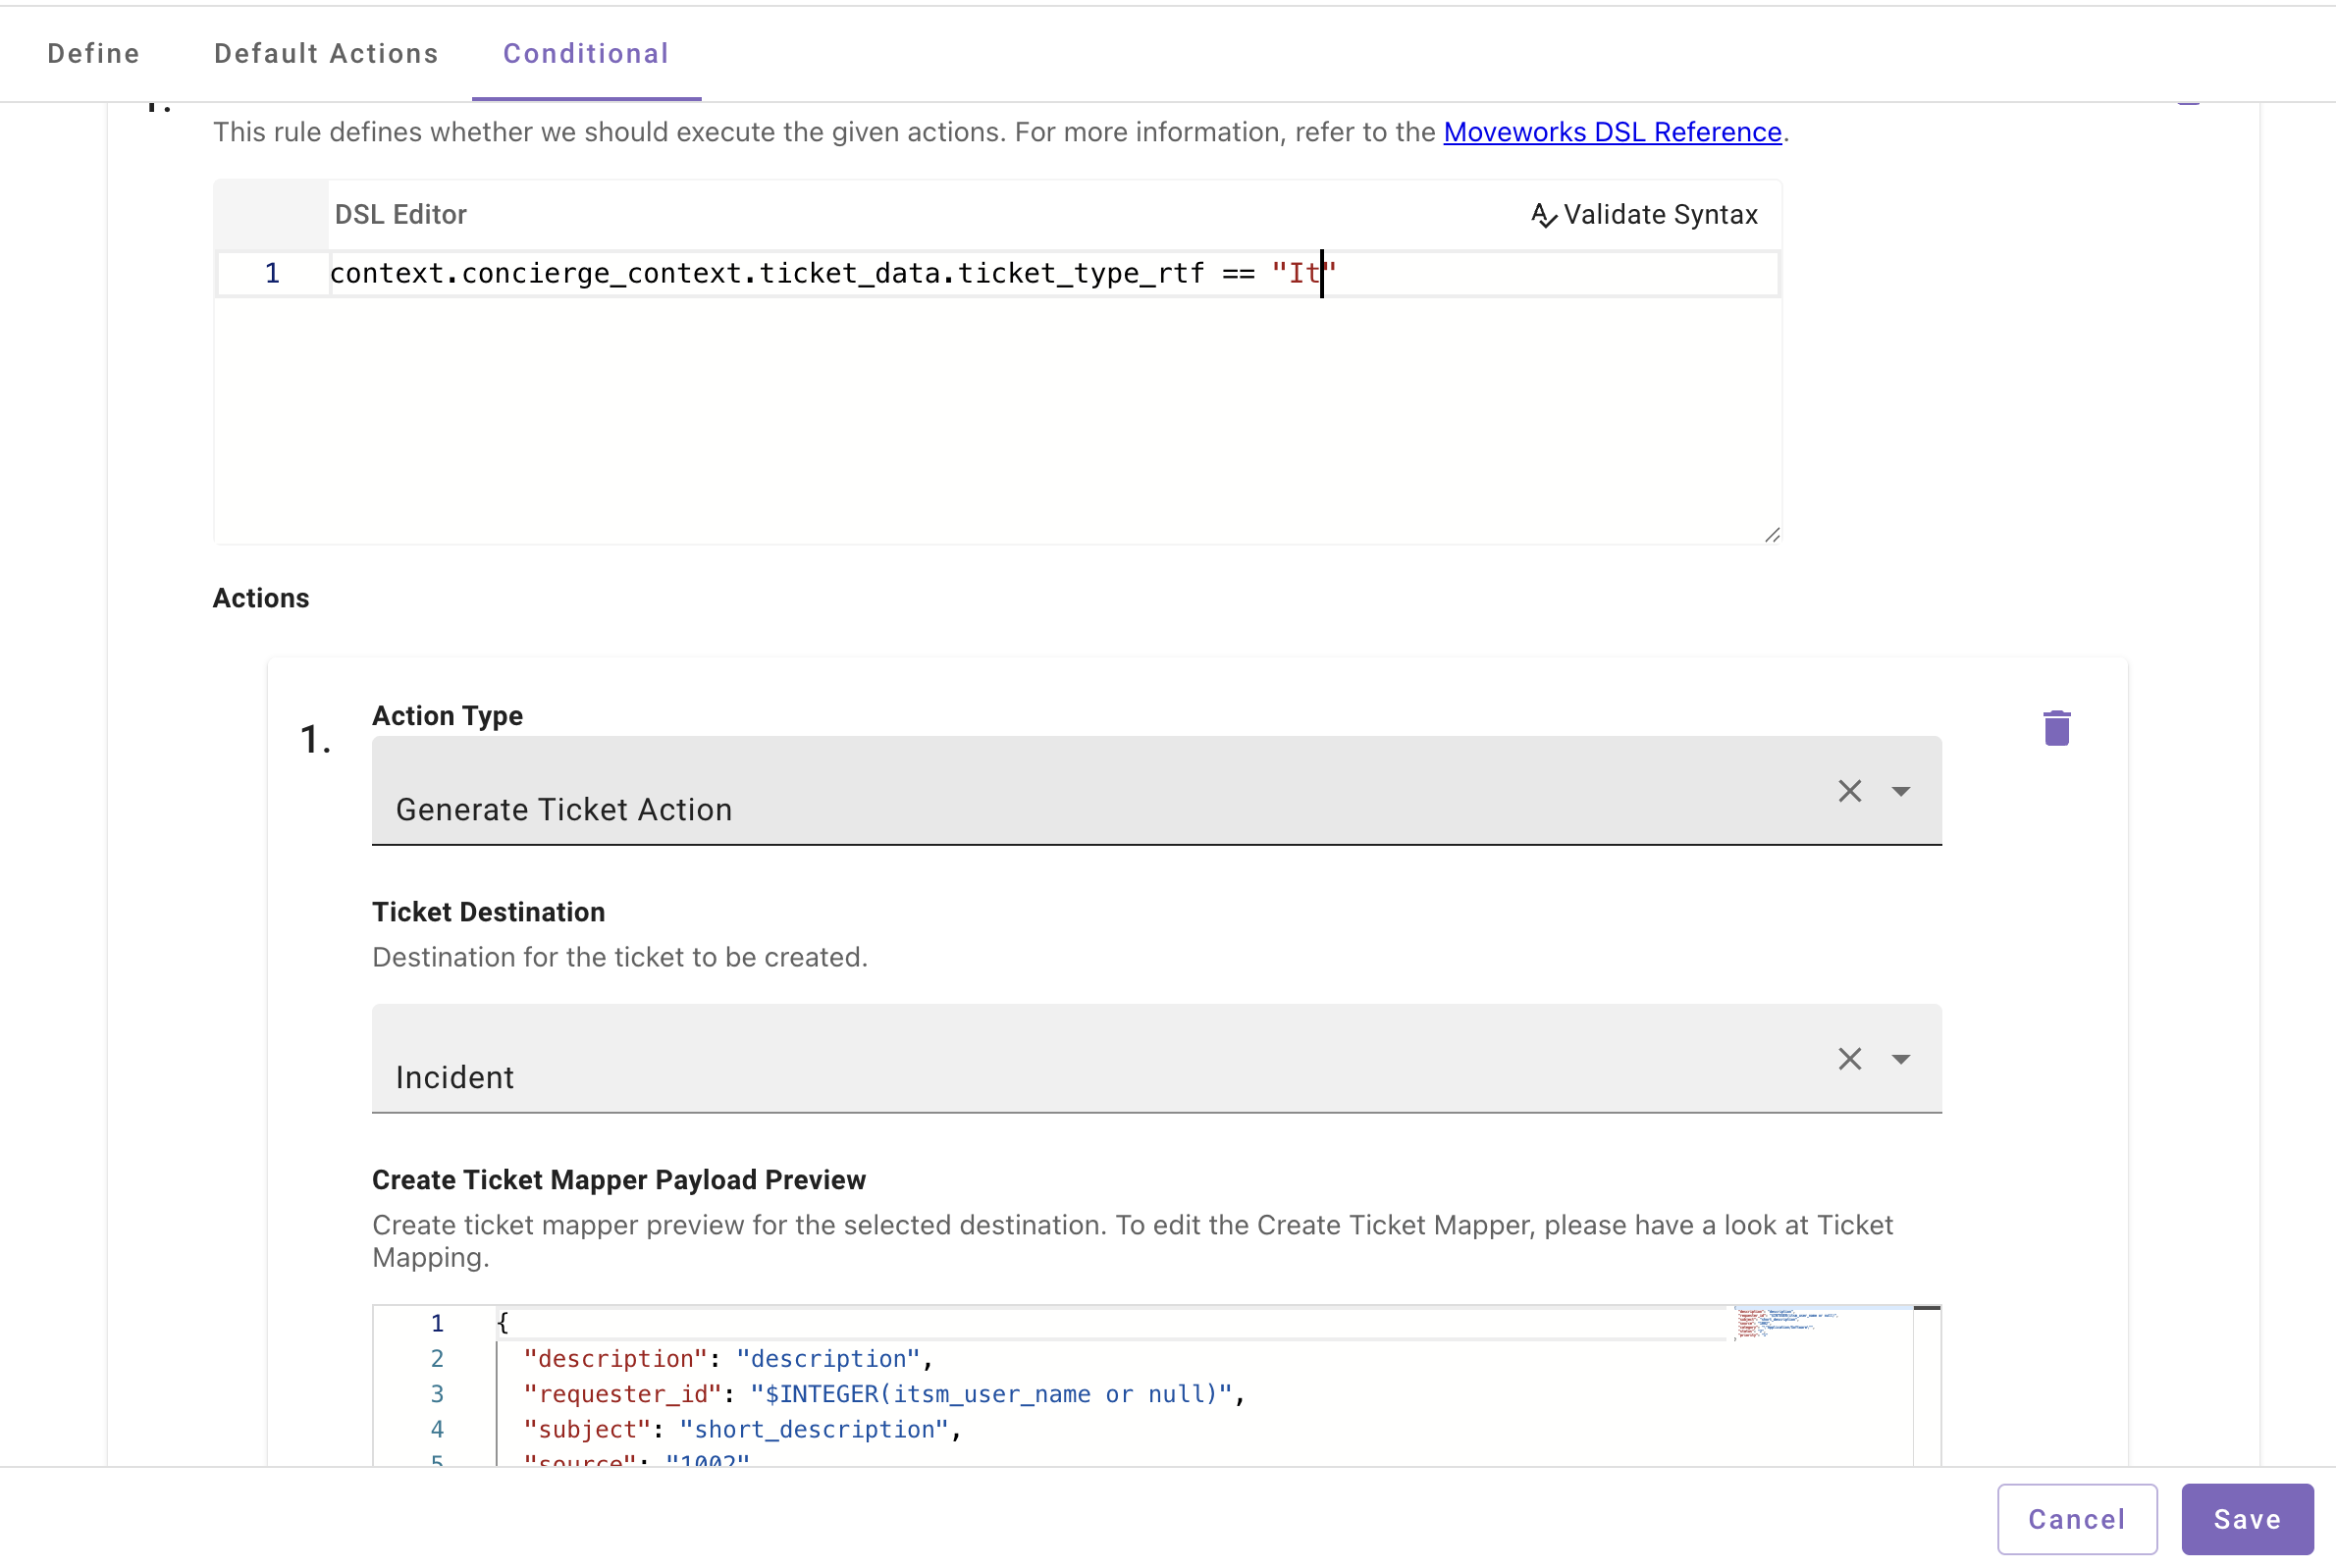The height and width of the screenshot is (1568, 2336).
Task: Click the payload preview minimap
Action: click(1790, 1322)
